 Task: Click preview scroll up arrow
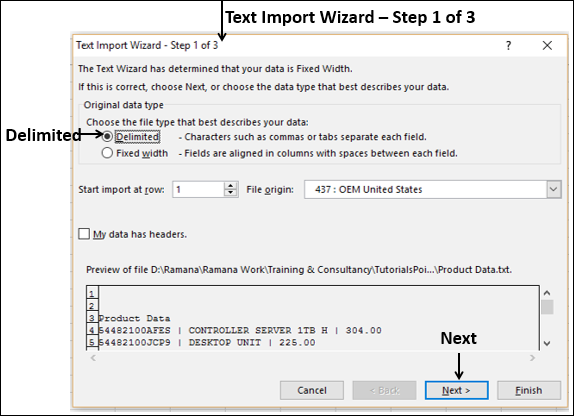coord(547,293)
